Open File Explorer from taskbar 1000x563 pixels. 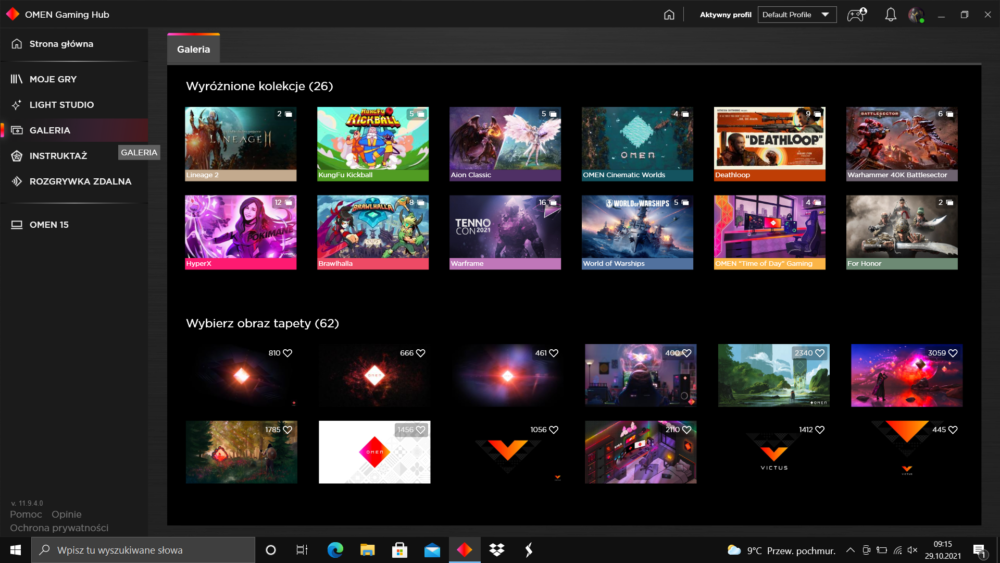367,550
